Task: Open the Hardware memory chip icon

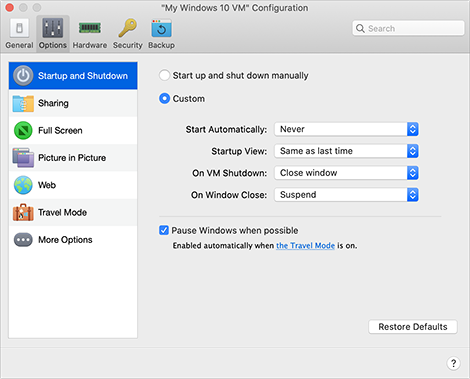Action: coord(90,28)
